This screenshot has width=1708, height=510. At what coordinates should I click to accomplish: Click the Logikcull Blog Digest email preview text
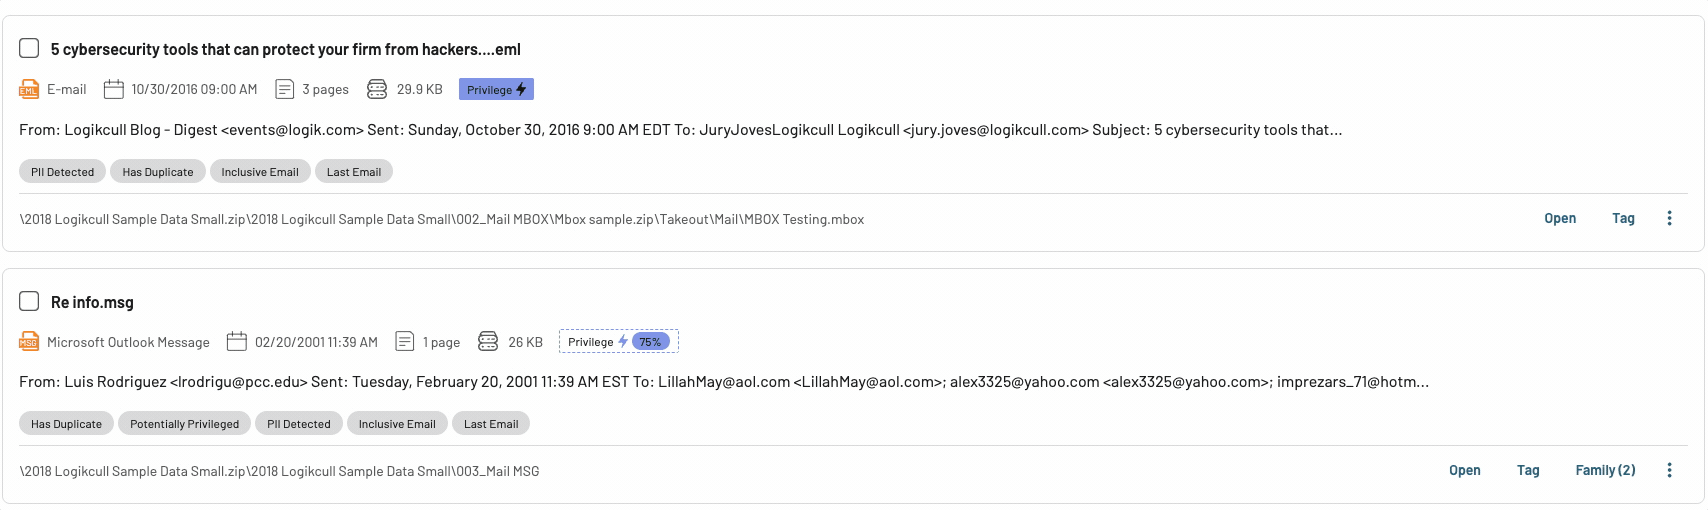[x=680, y=130]
